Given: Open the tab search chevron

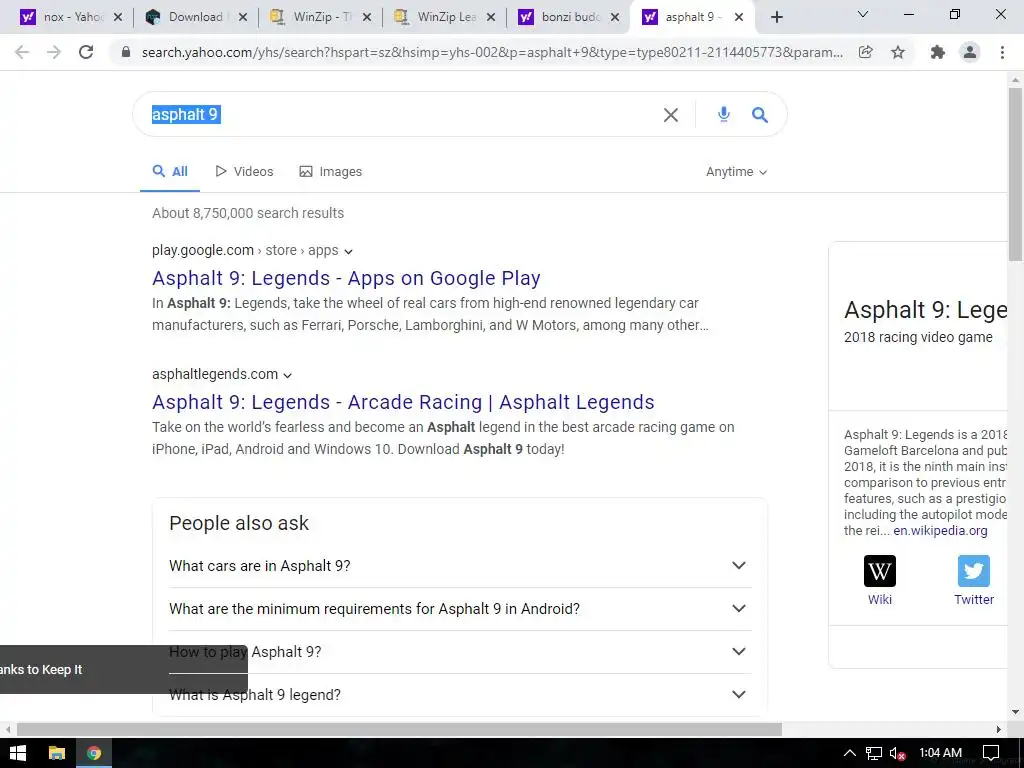Looking at the screenshot, I should pos(863,14).
